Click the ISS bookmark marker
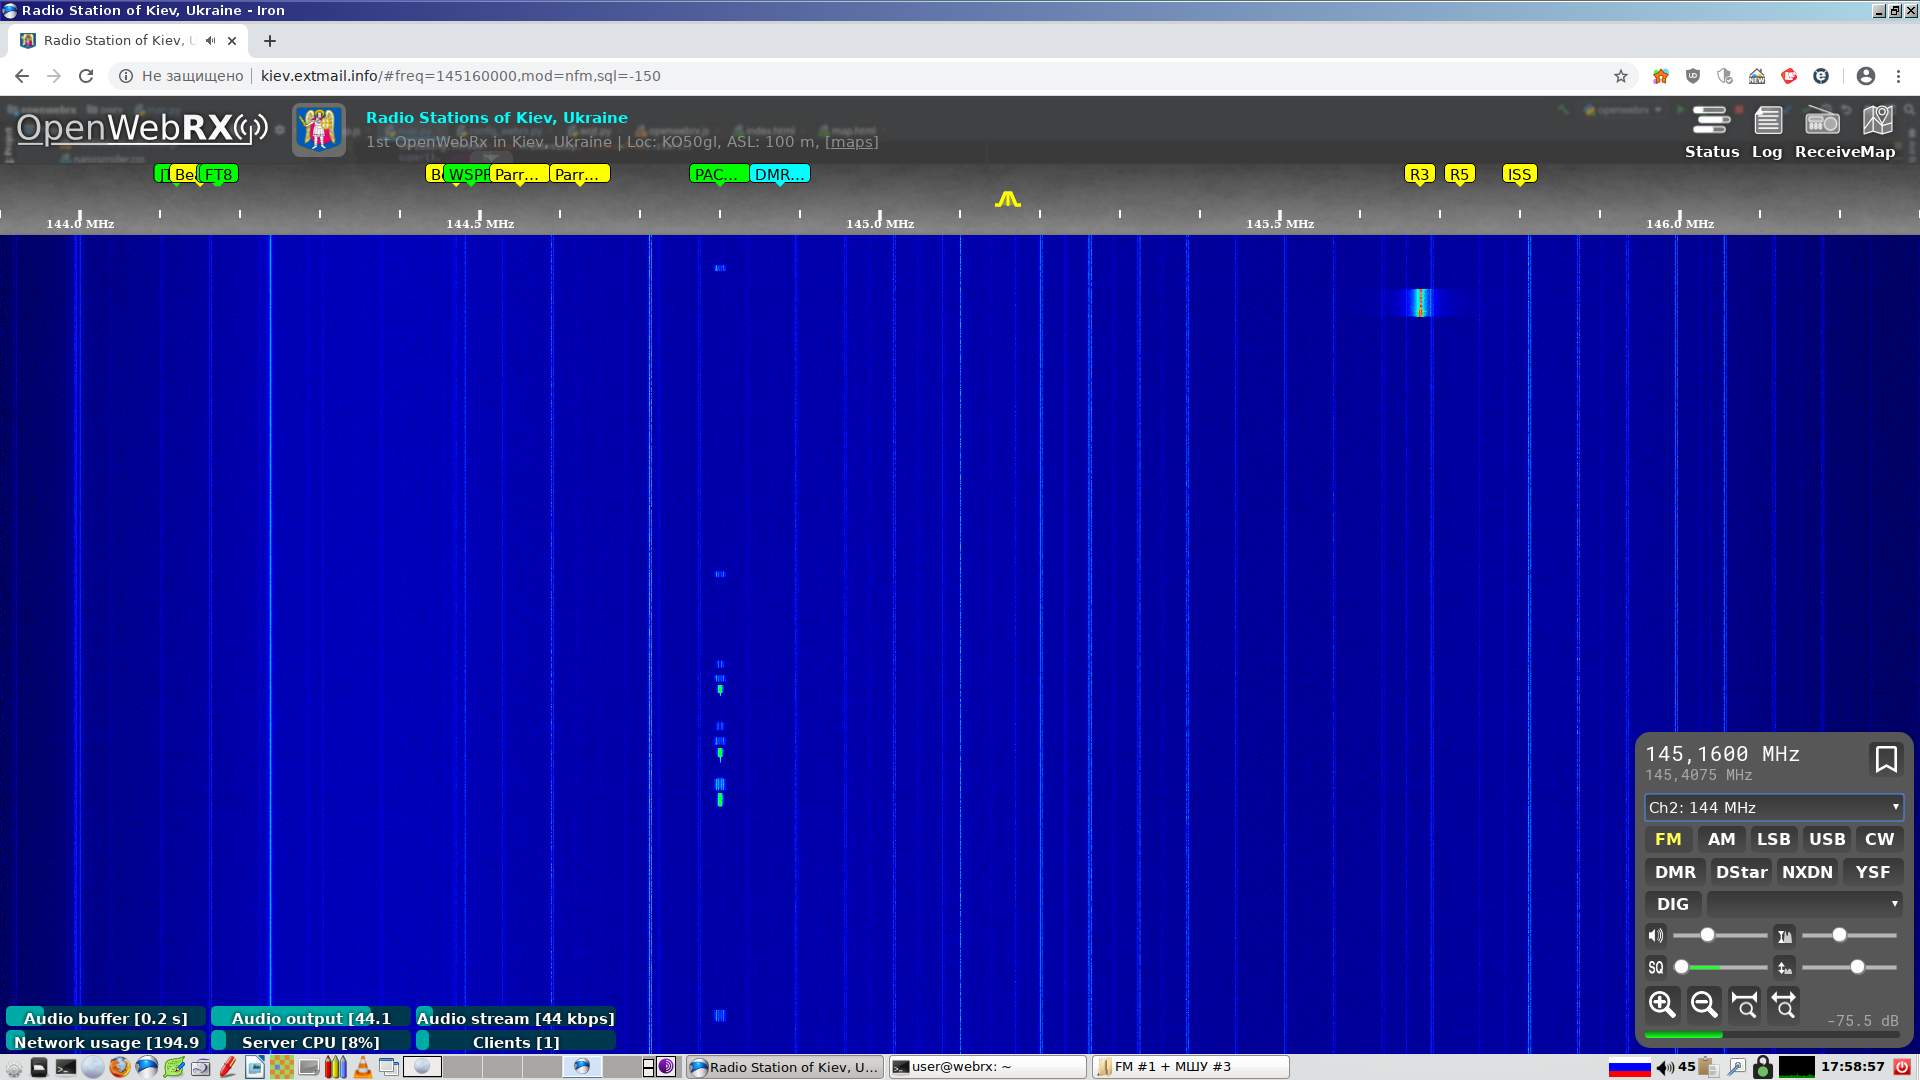Screen dimensions: 1920x1080 (1519, 175)
